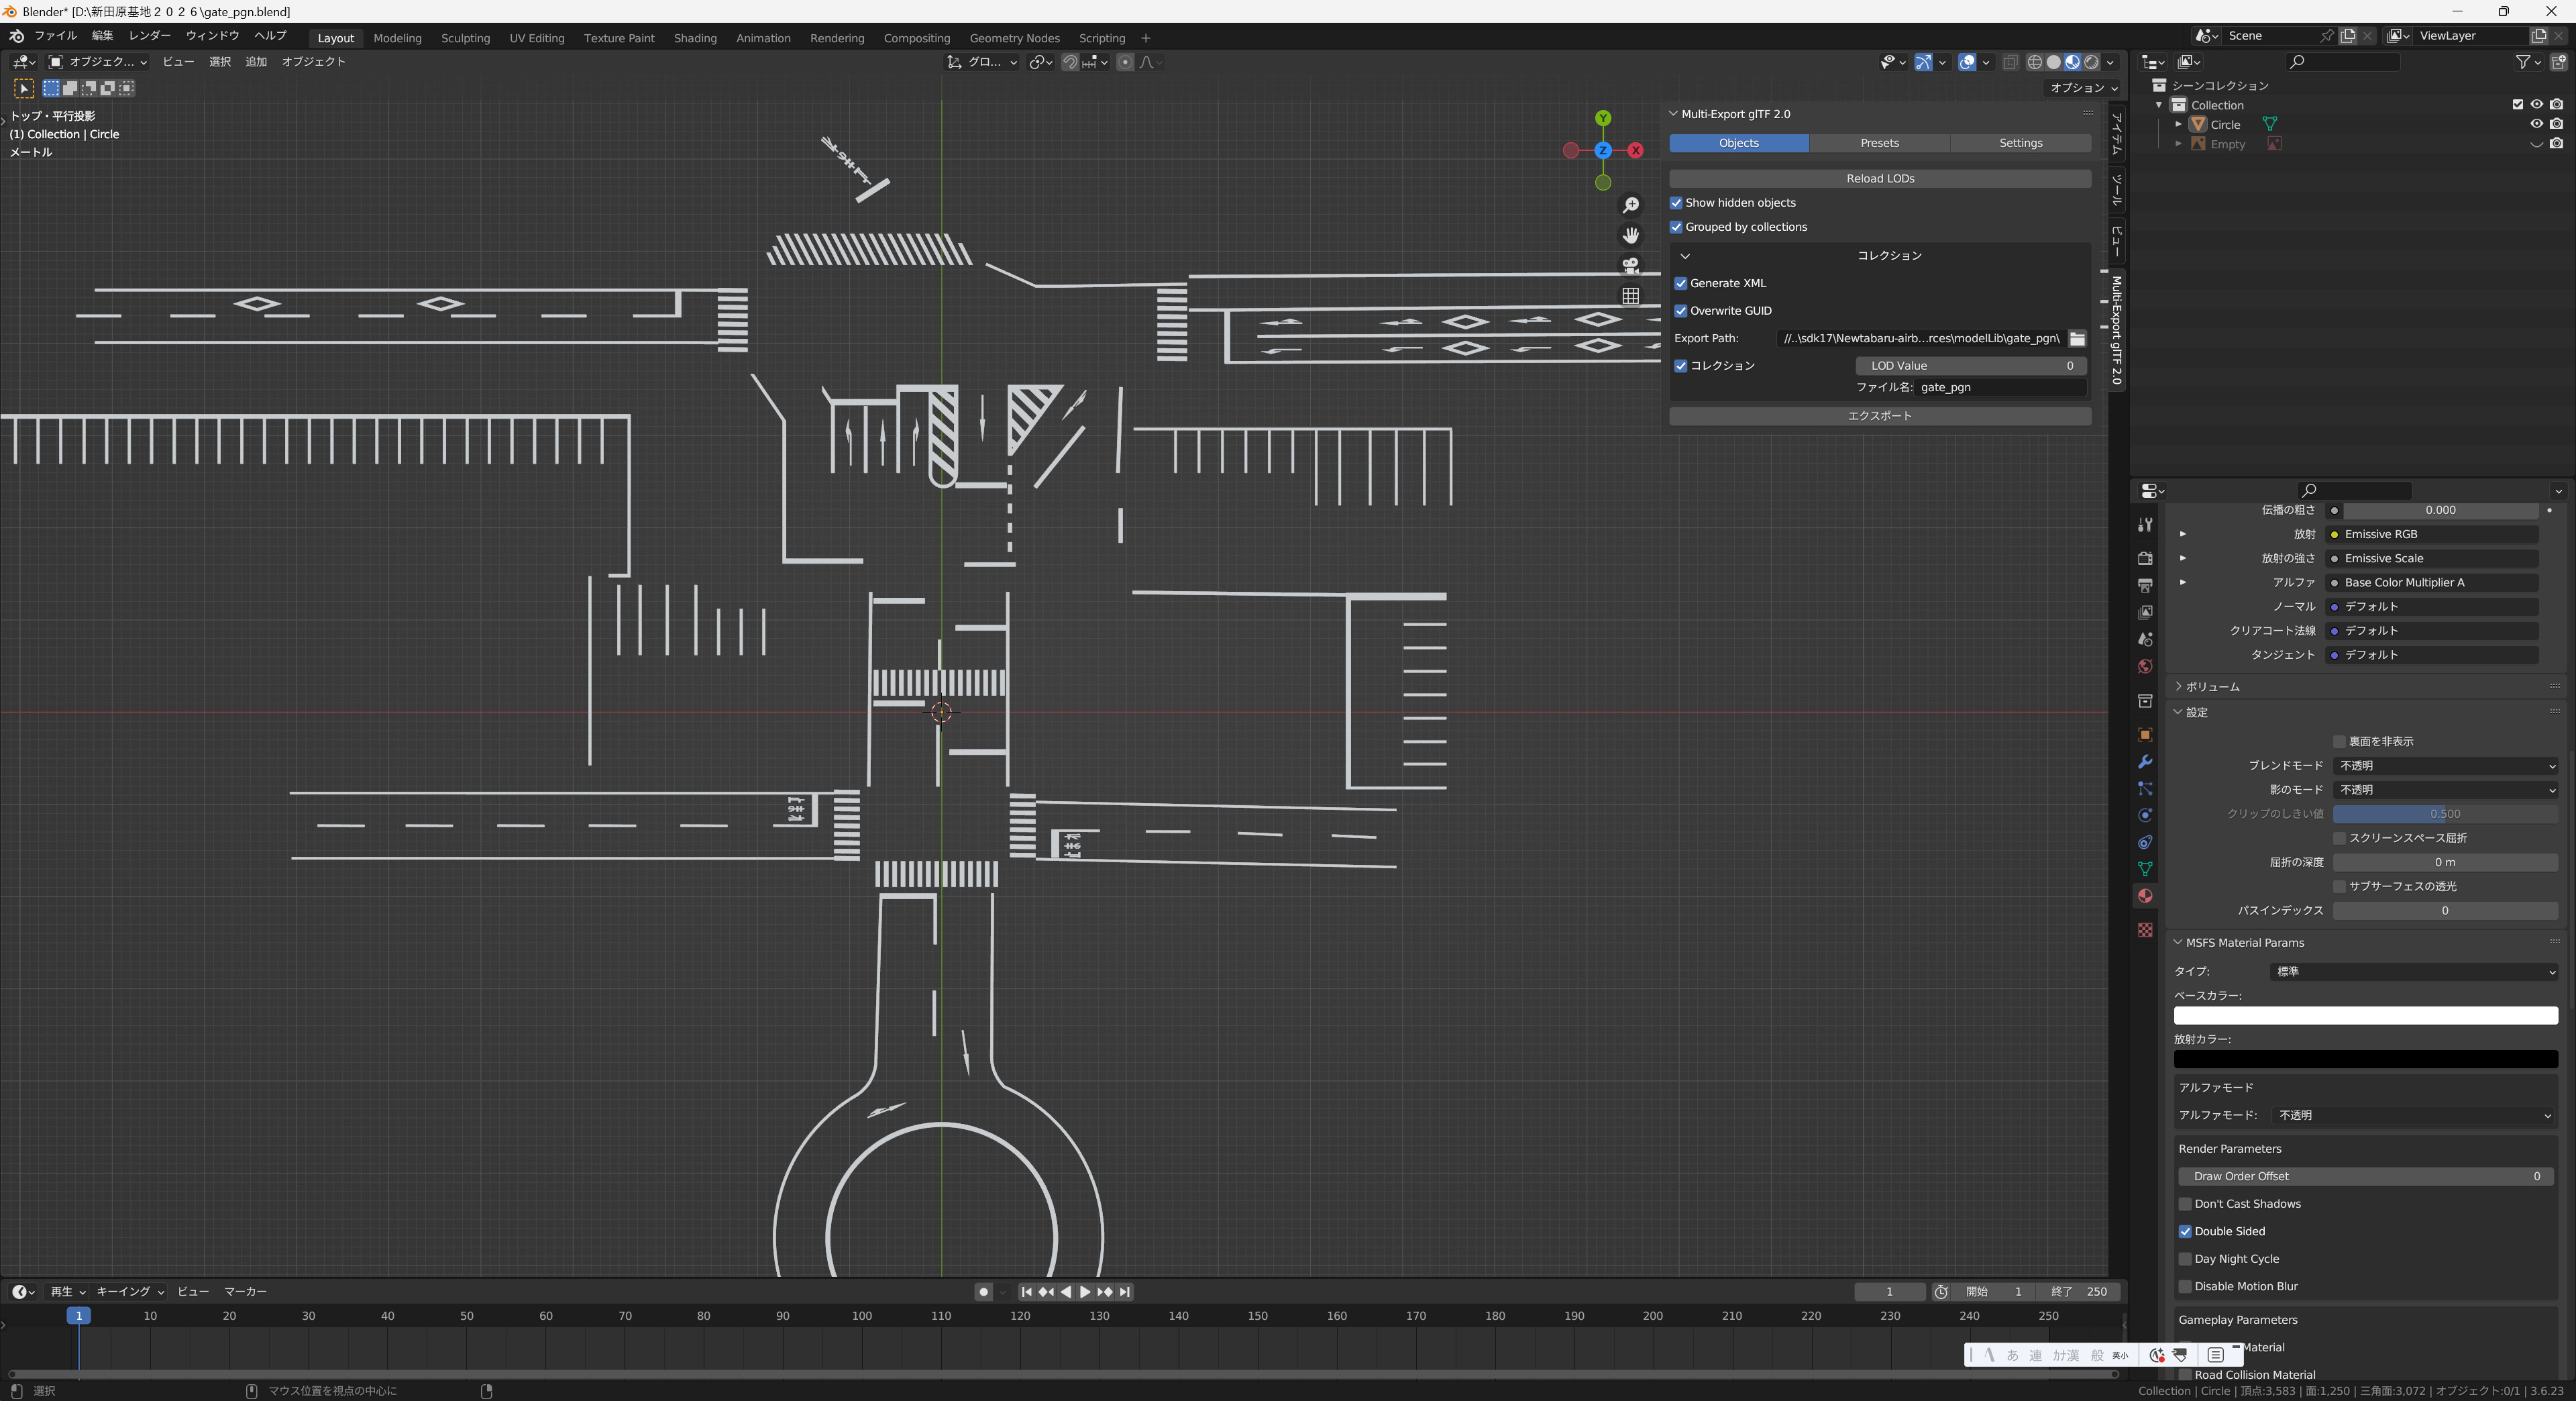Viewport: 2576px width, 1401px height.
Task: Enable Disable Motion Blur checkbox
Action: coord(2185,1287)
